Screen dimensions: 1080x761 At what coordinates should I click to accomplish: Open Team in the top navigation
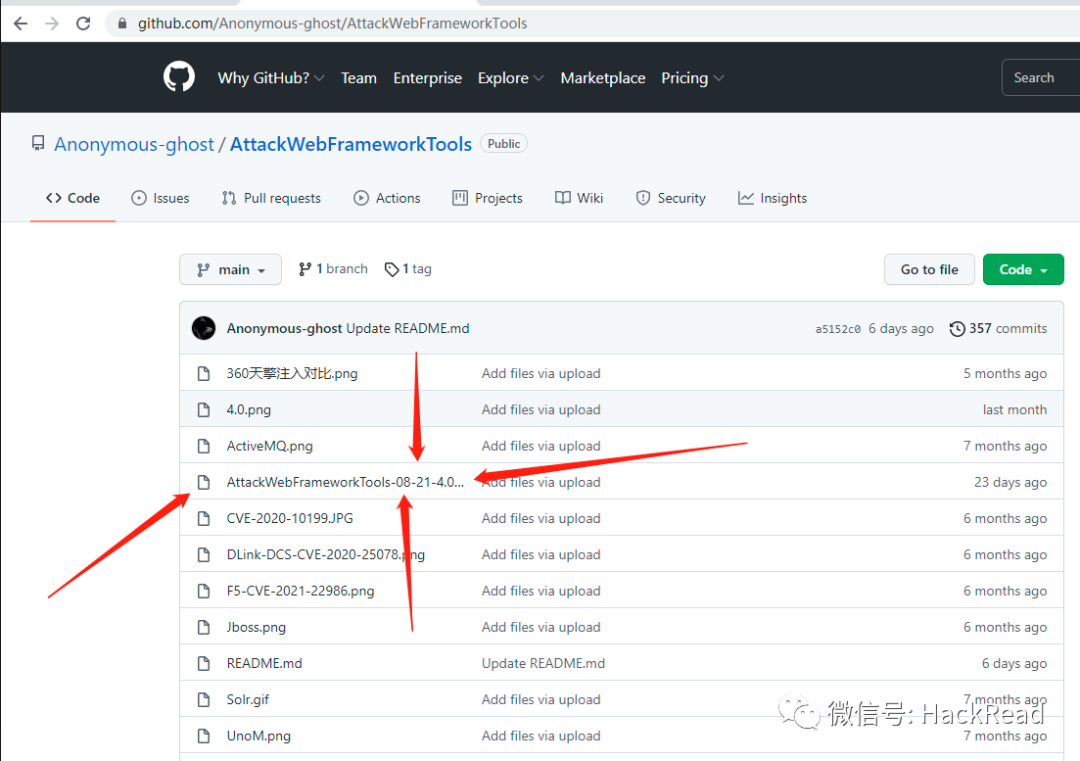pos(359,78)
